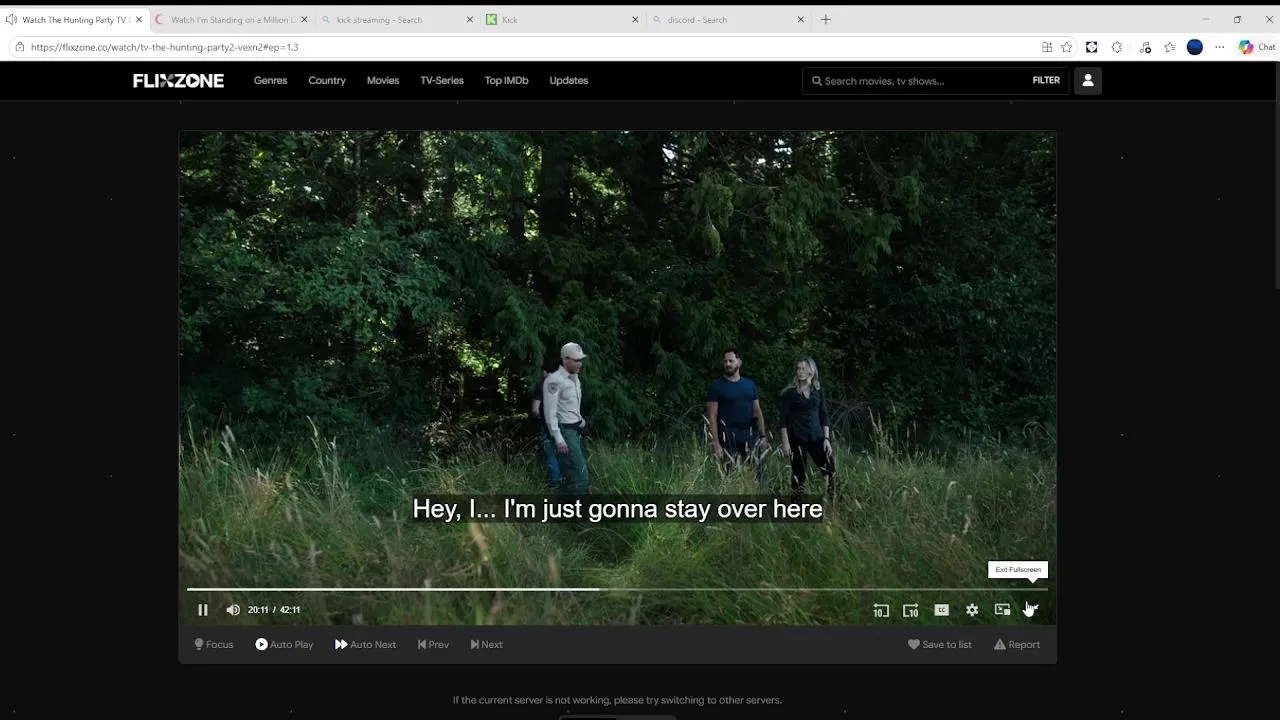The width and height of the screenshot is (1280, 720).
Task: Close the 'Watch The Hunting Party' tab
Action: tap(139, 19)
